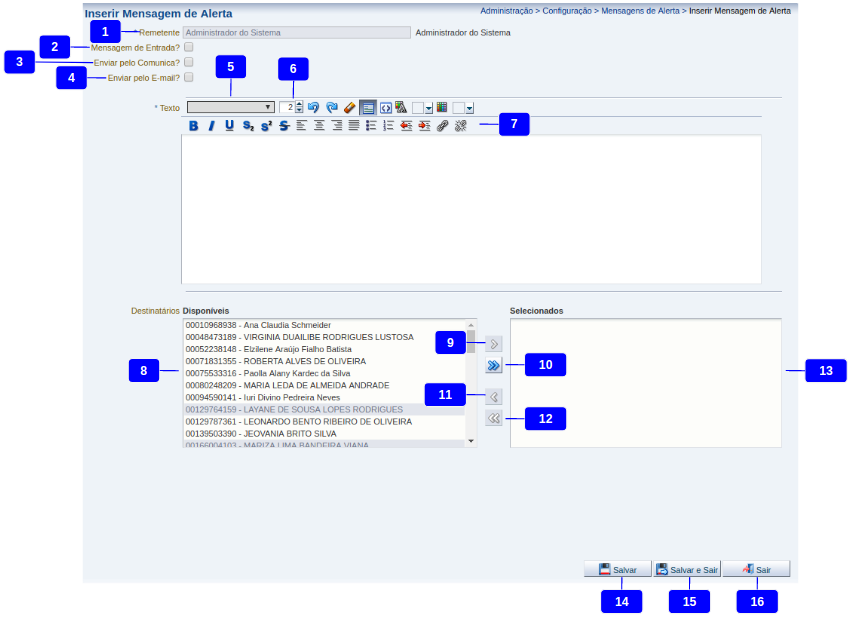Tick the Enviar pelo E-mail checkbox

tap(188, 77)
